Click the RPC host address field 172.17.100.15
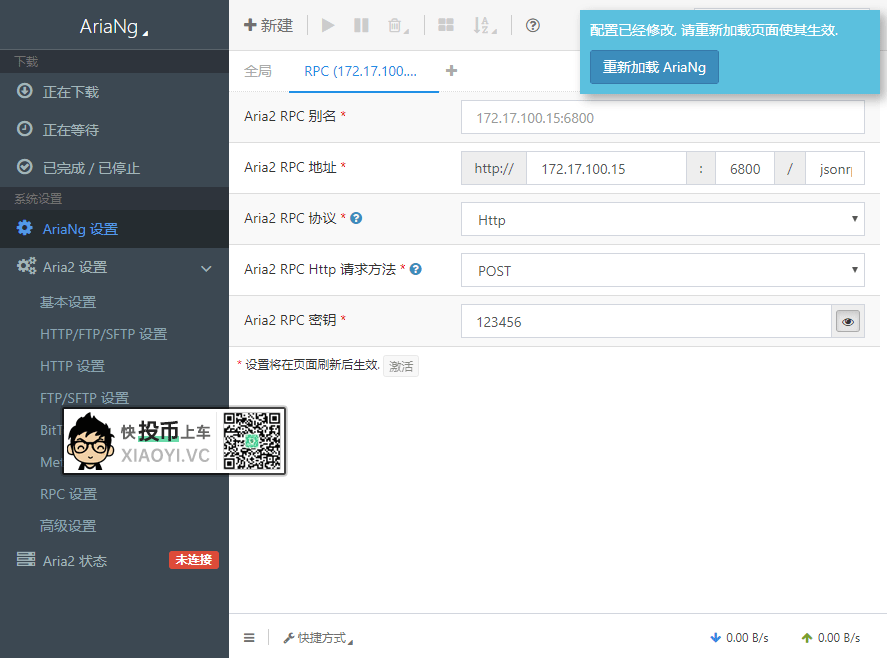 coord(606,169)
